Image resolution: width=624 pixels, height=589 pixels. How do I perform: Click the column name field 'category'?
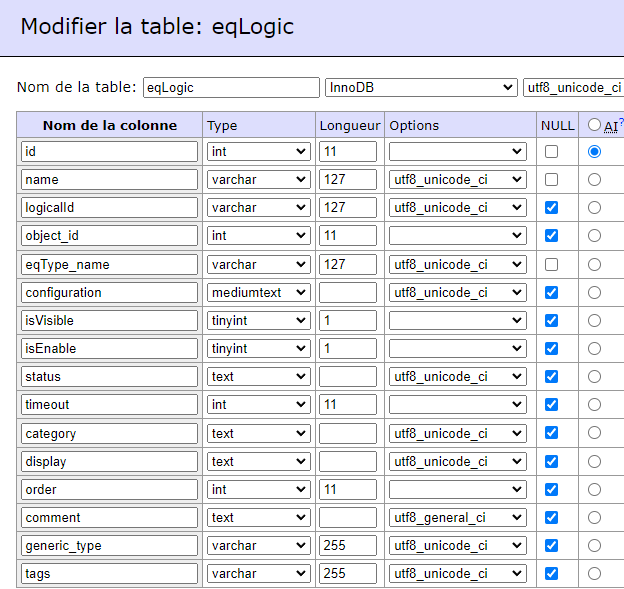(109, 433)
